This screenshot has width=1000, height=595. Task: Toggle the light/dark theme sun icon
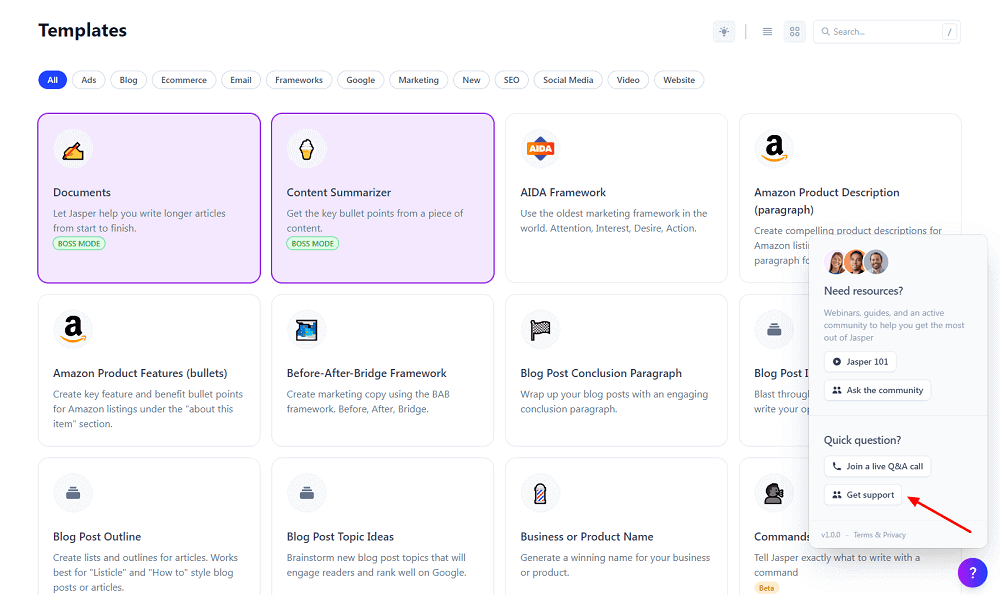[x=724, y=31]
